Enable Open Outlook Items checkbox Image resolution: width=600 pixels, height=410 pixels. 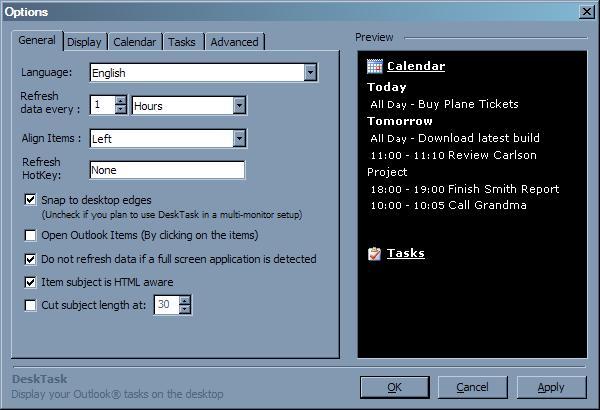click(x=30, y=235)
